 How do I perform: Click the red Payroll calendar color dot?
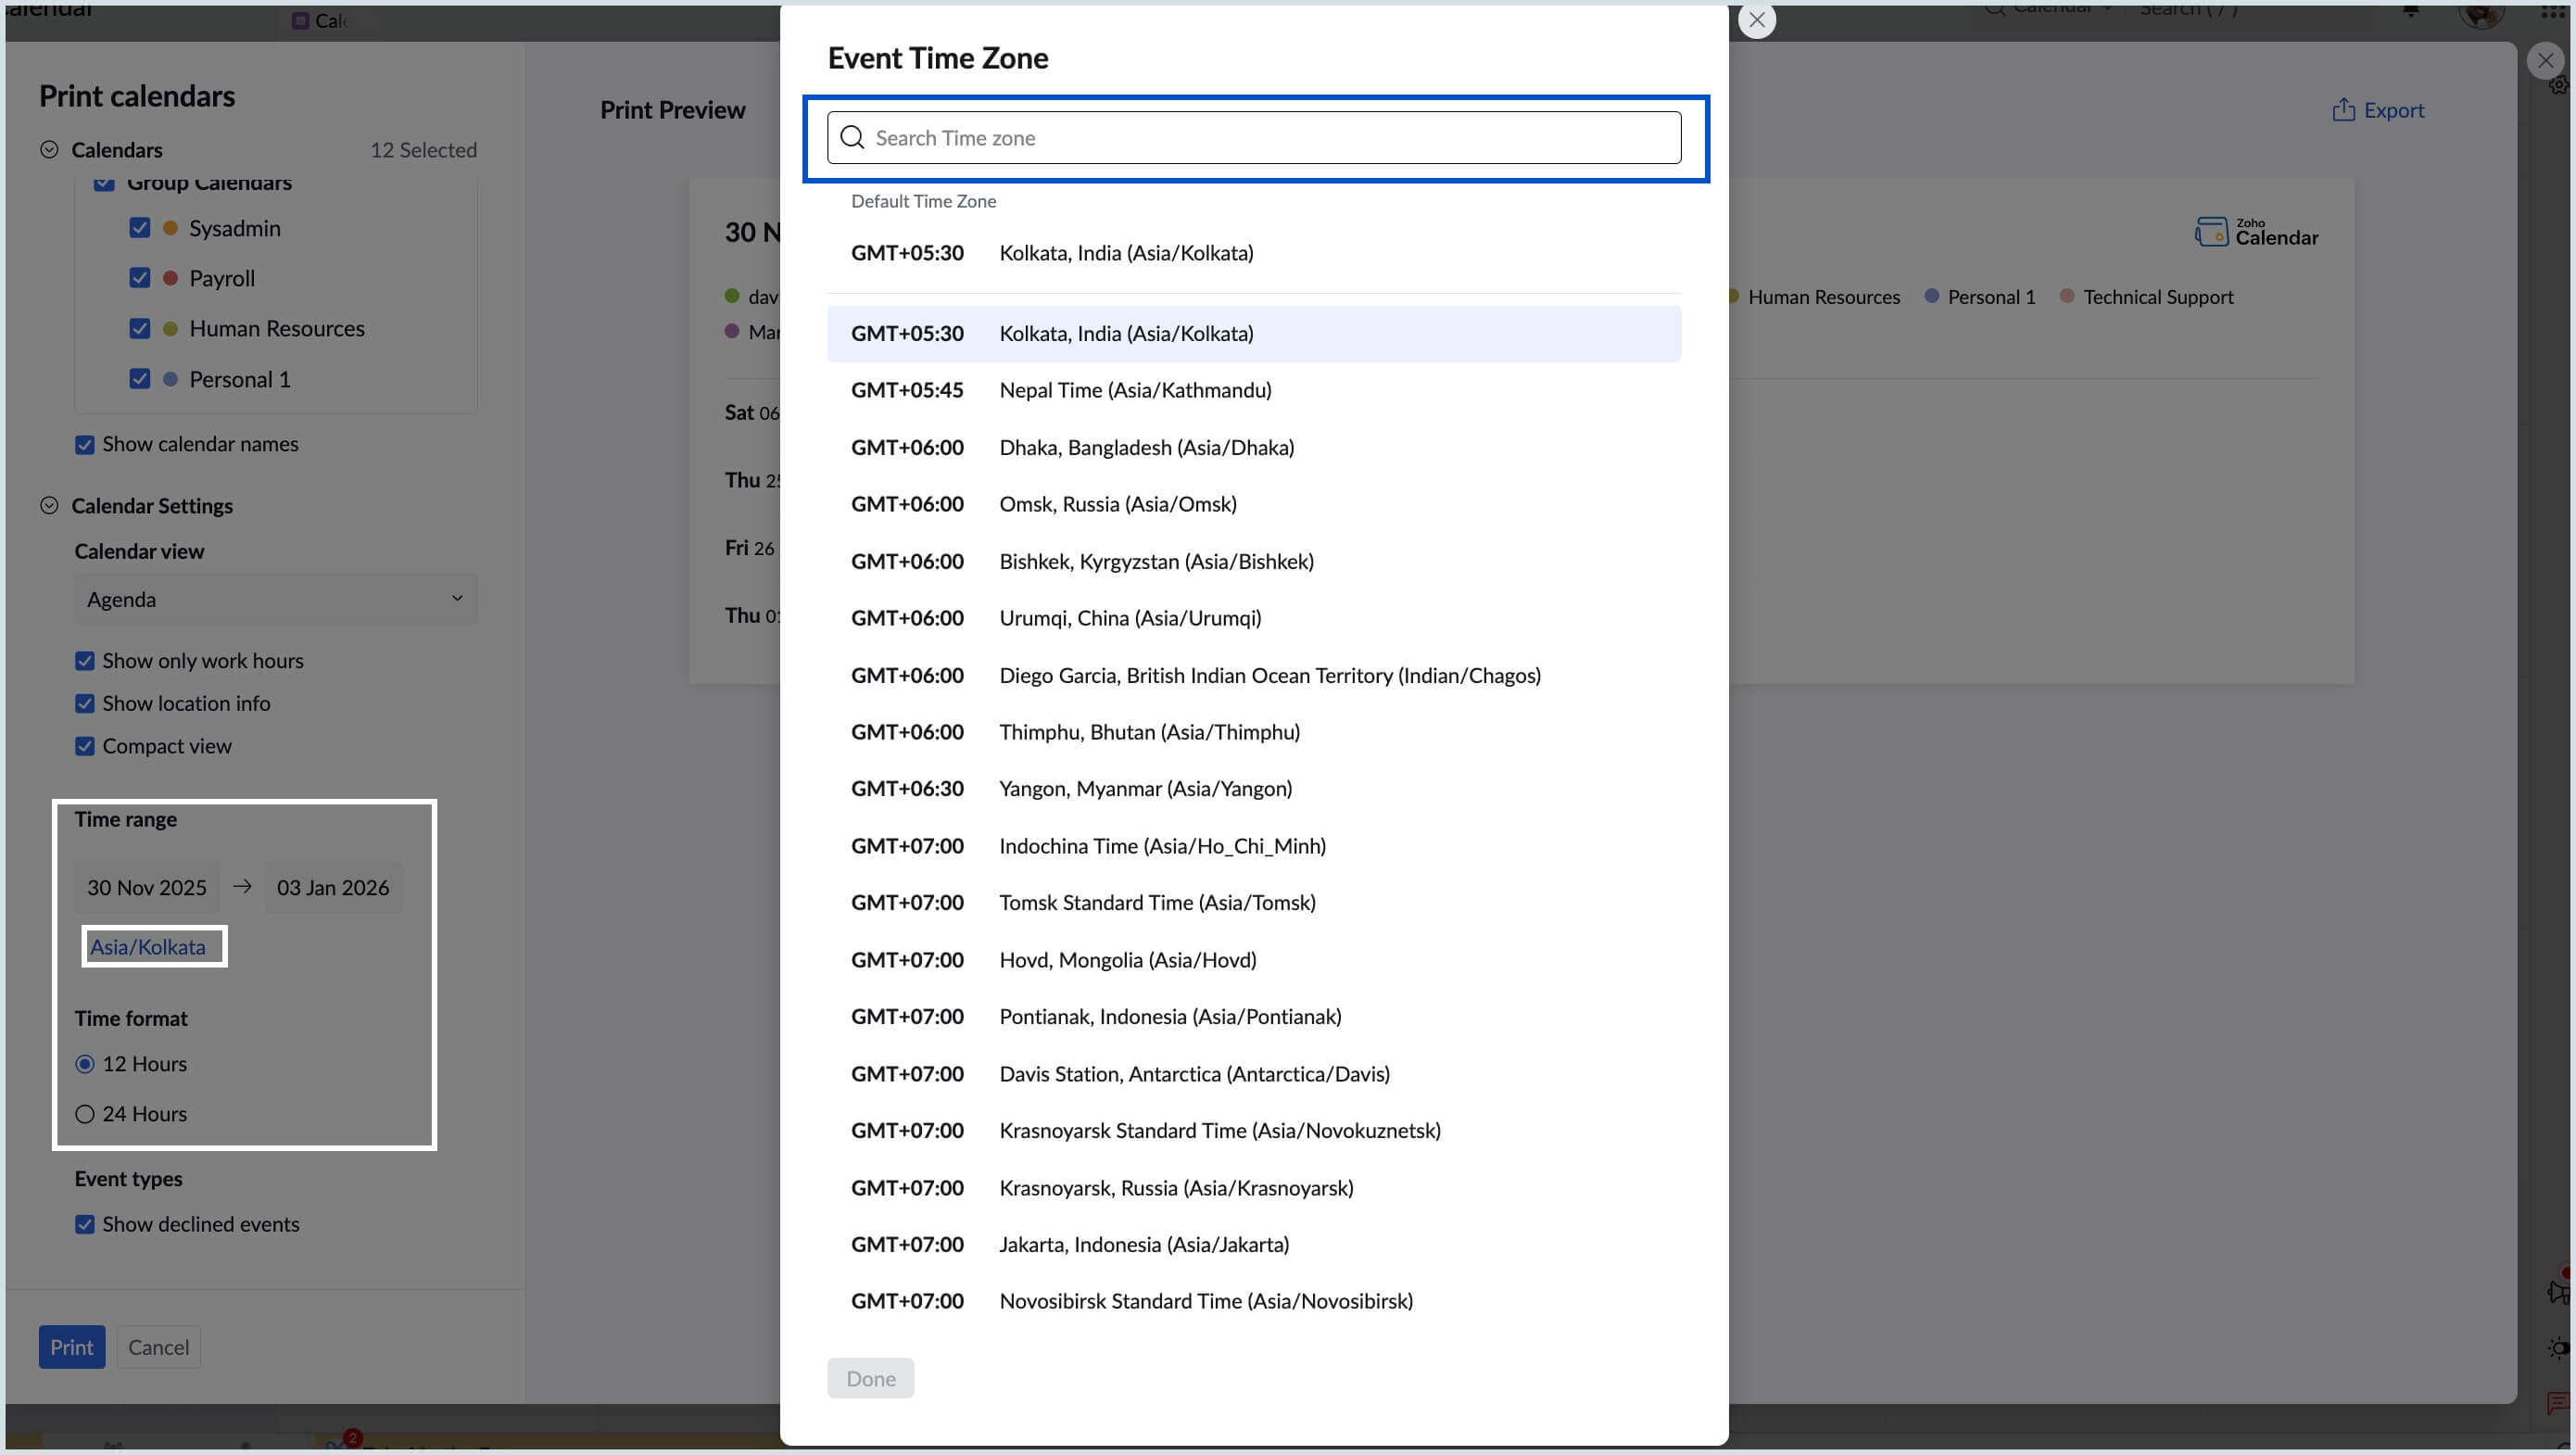click(x=170, y=278)
